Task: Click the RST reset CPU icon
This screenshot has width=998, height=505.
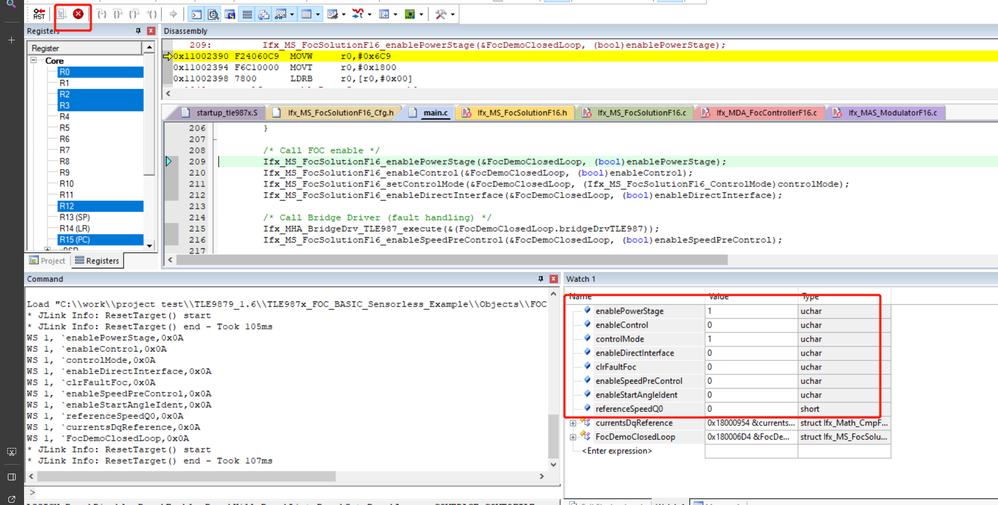Action: click(39, 14)
